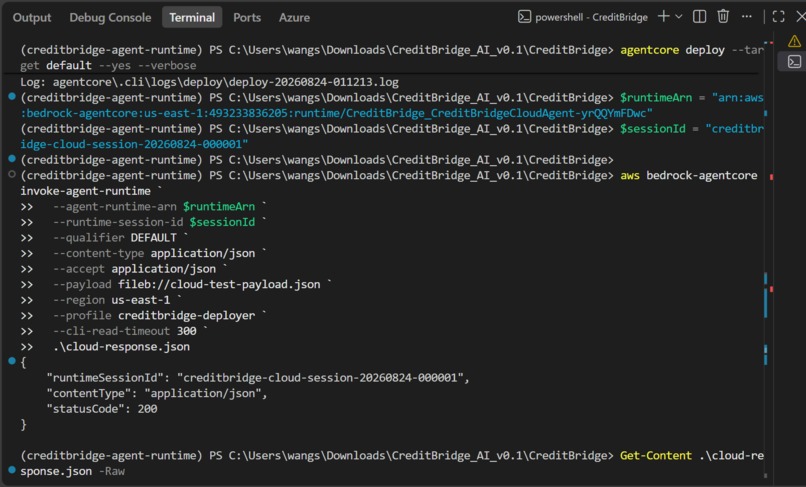Image resolution: width=806 pixels, height=487 pixels.
Task: Click the hollow decoration beside aws bedrock-agentcore command
Action: (12, 175)
